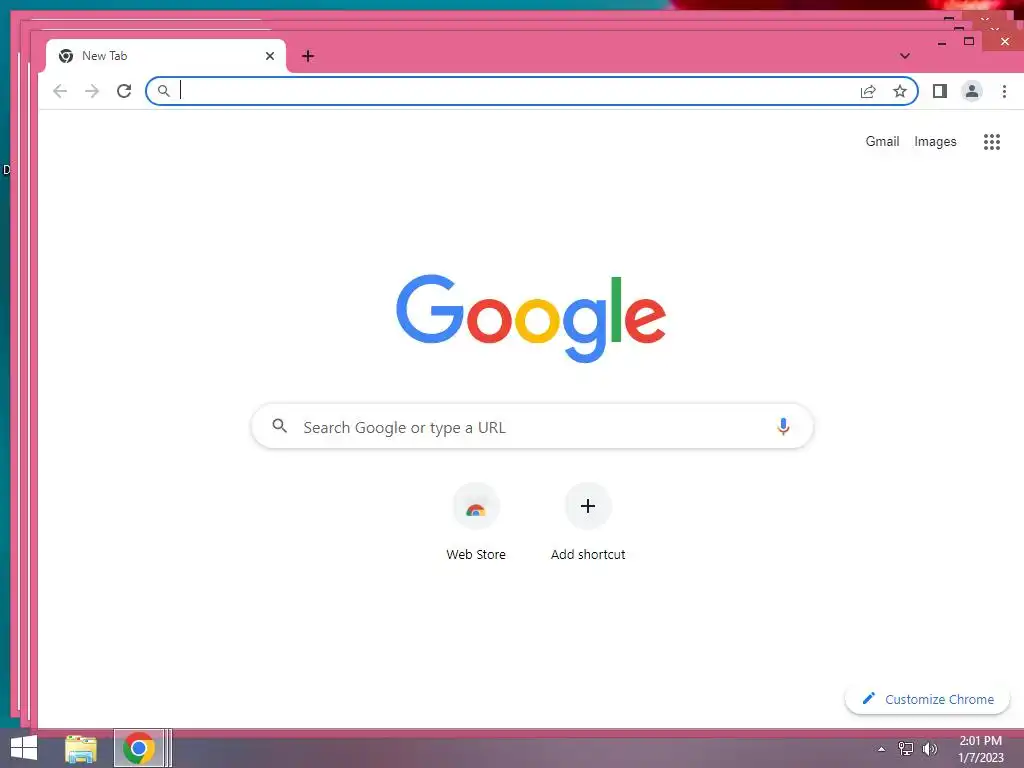The height and width of the screenshot is (768, 1024).
Task: Open the taskbar clock showing 2:01 PM
Action: click(x=980, y=749)
